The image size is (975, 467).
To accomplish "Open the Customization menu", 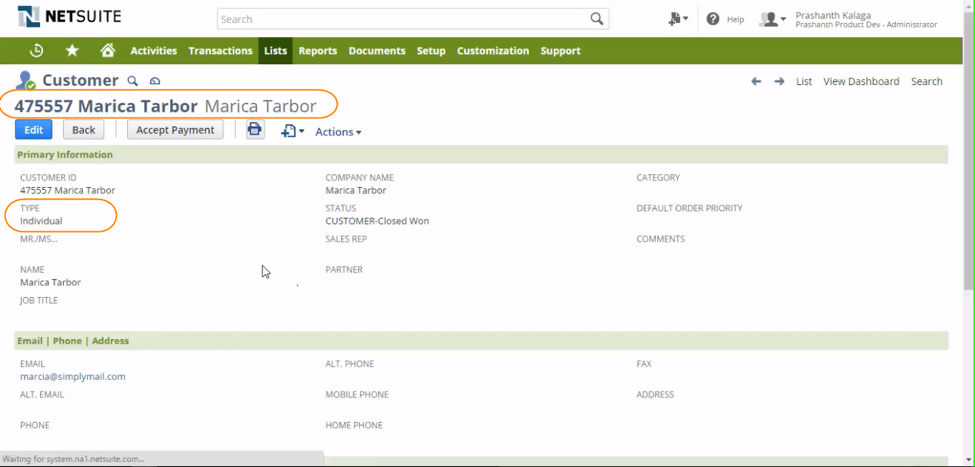I will click(x=493, y=51).
